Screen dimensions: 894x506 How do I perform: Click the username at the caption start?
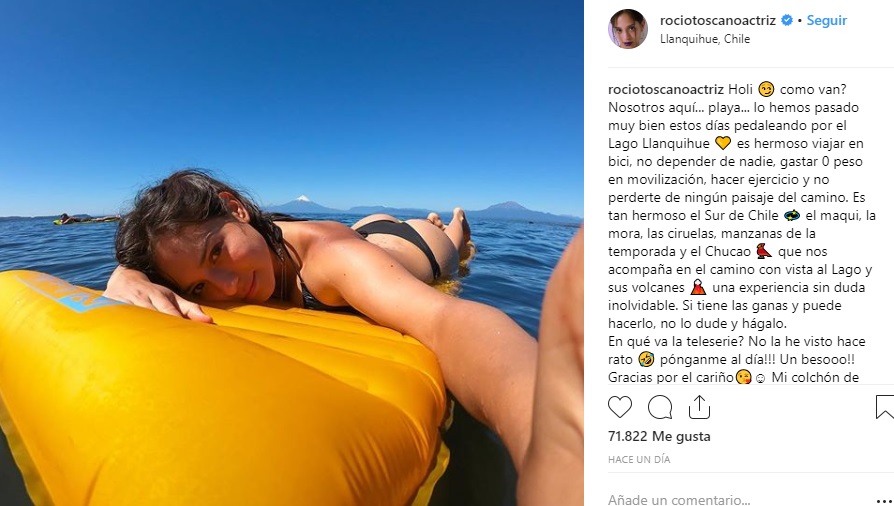coord(665,90)
